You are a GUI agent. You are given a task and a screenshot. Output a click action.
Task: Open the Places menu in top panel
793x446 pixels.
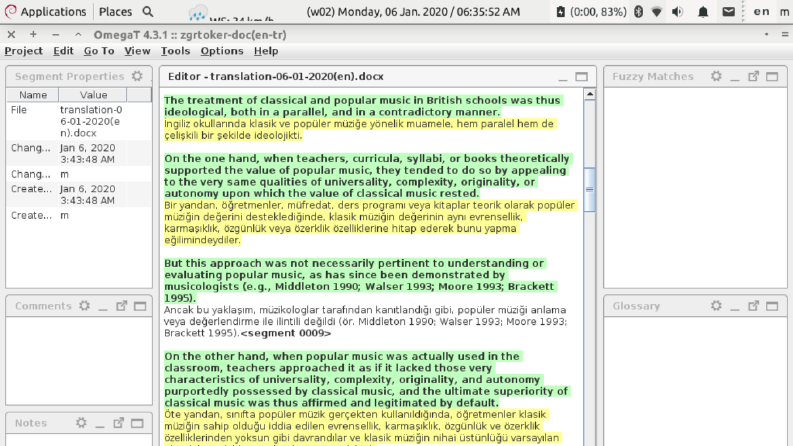point(115,12)
